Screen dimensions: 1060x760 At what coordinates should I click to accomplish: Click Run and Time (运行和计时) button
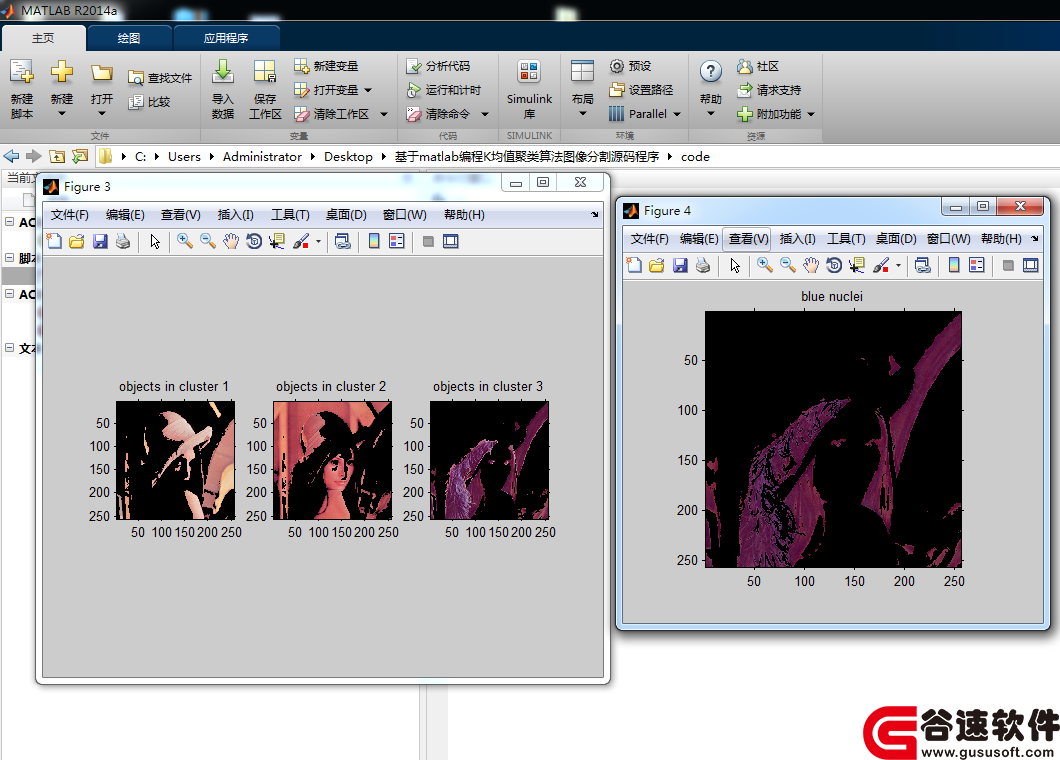pyautogui.click(x=443, y=90)
